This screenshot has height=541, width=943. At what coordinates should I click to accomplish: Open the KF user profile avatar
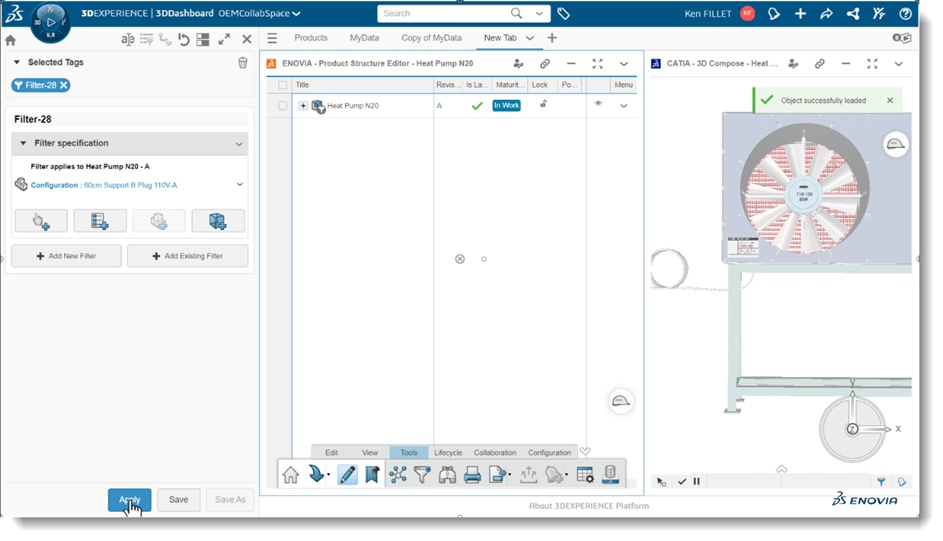point(748,13)
